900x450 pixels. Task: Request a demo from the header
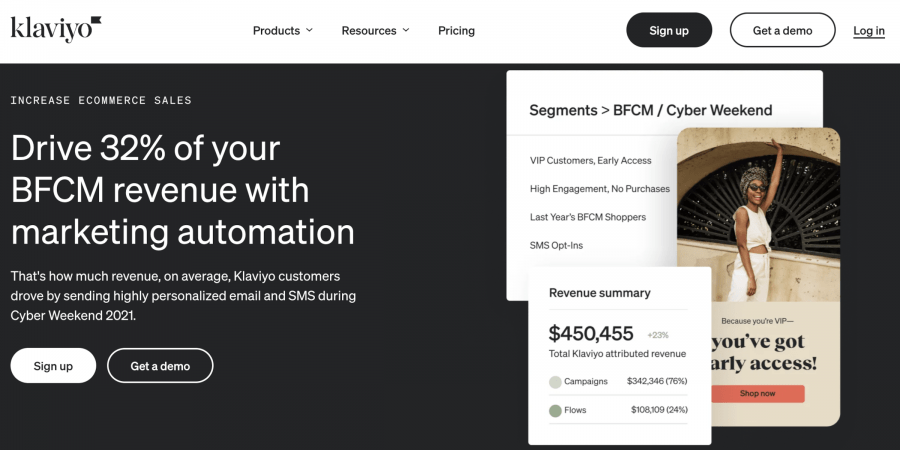(782, 30)
